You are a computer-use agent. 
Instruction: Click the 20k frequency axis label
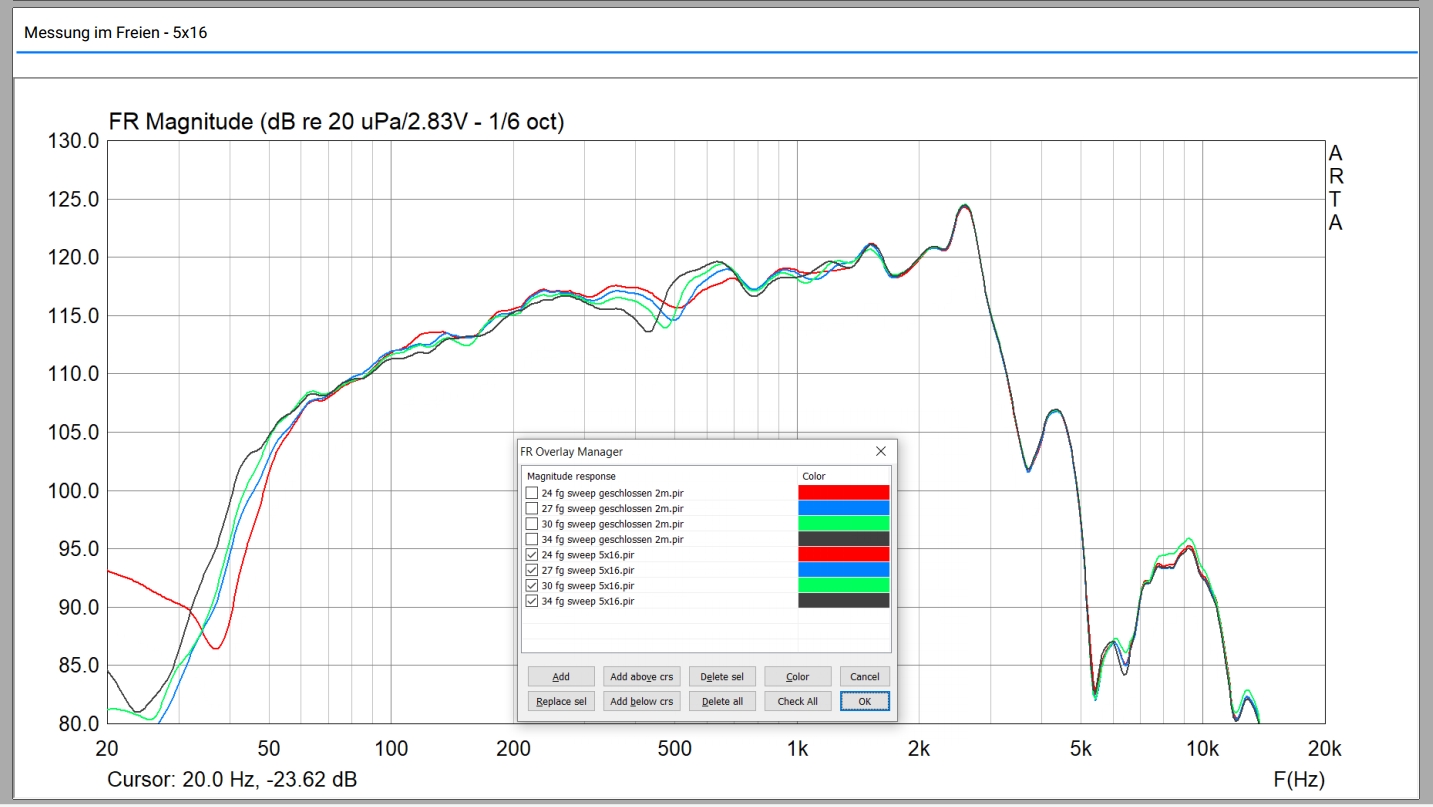point(1324,749)
